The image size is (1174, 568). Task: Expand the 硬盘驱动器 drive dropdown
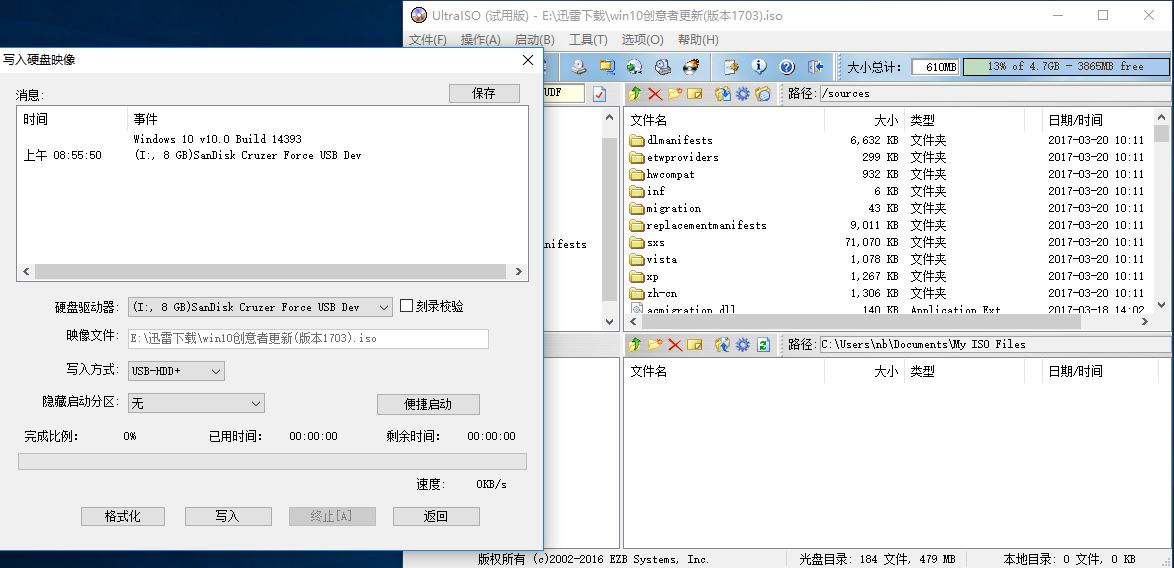coord(383,307)
